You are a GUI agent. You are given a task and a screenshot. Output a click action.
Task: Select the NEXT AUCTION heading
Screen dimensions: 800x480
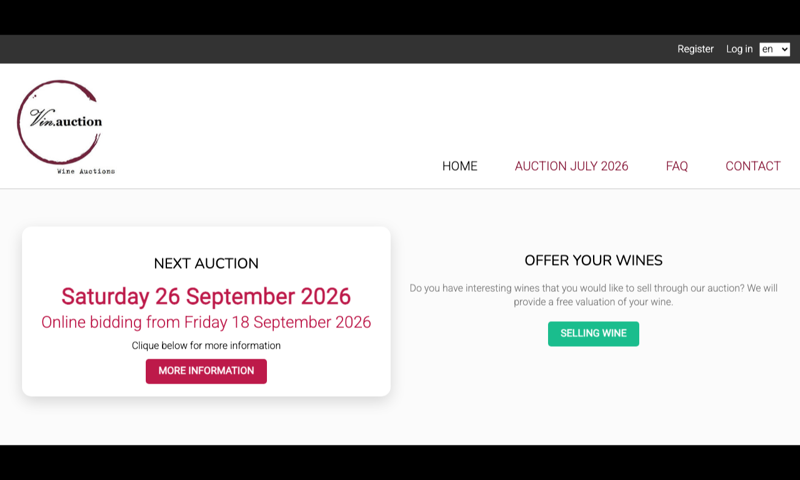[206, 263]
